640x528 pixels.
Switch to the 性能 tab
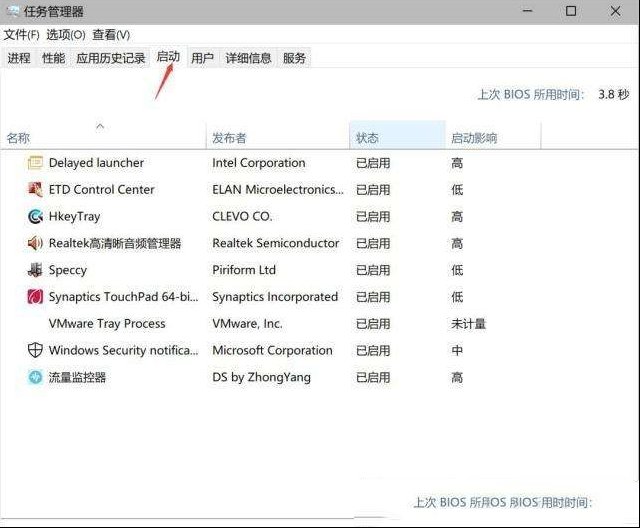(53, 58)
